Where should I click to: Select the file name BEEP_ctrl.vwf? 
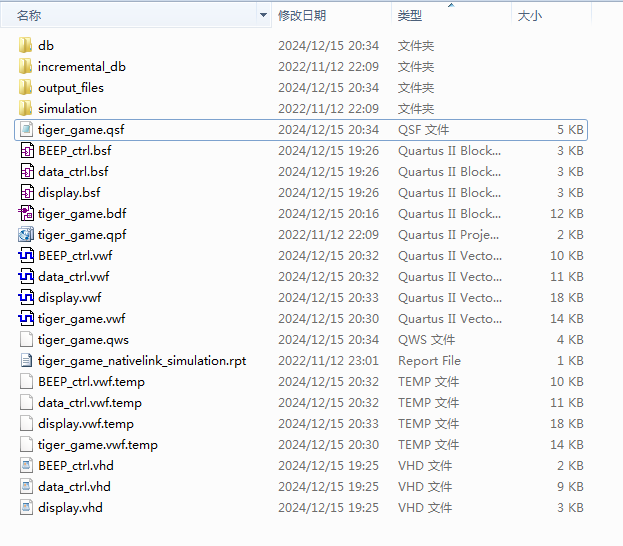75,256
